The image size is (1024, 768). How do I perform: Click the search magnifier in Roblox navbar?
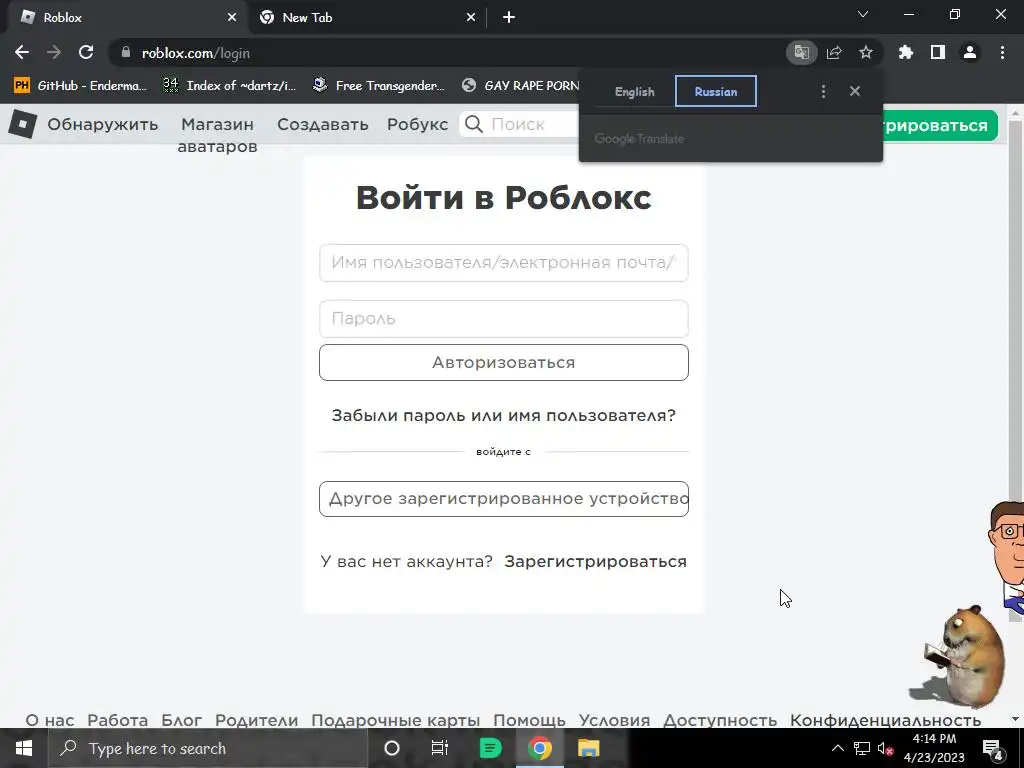point(474,124)
